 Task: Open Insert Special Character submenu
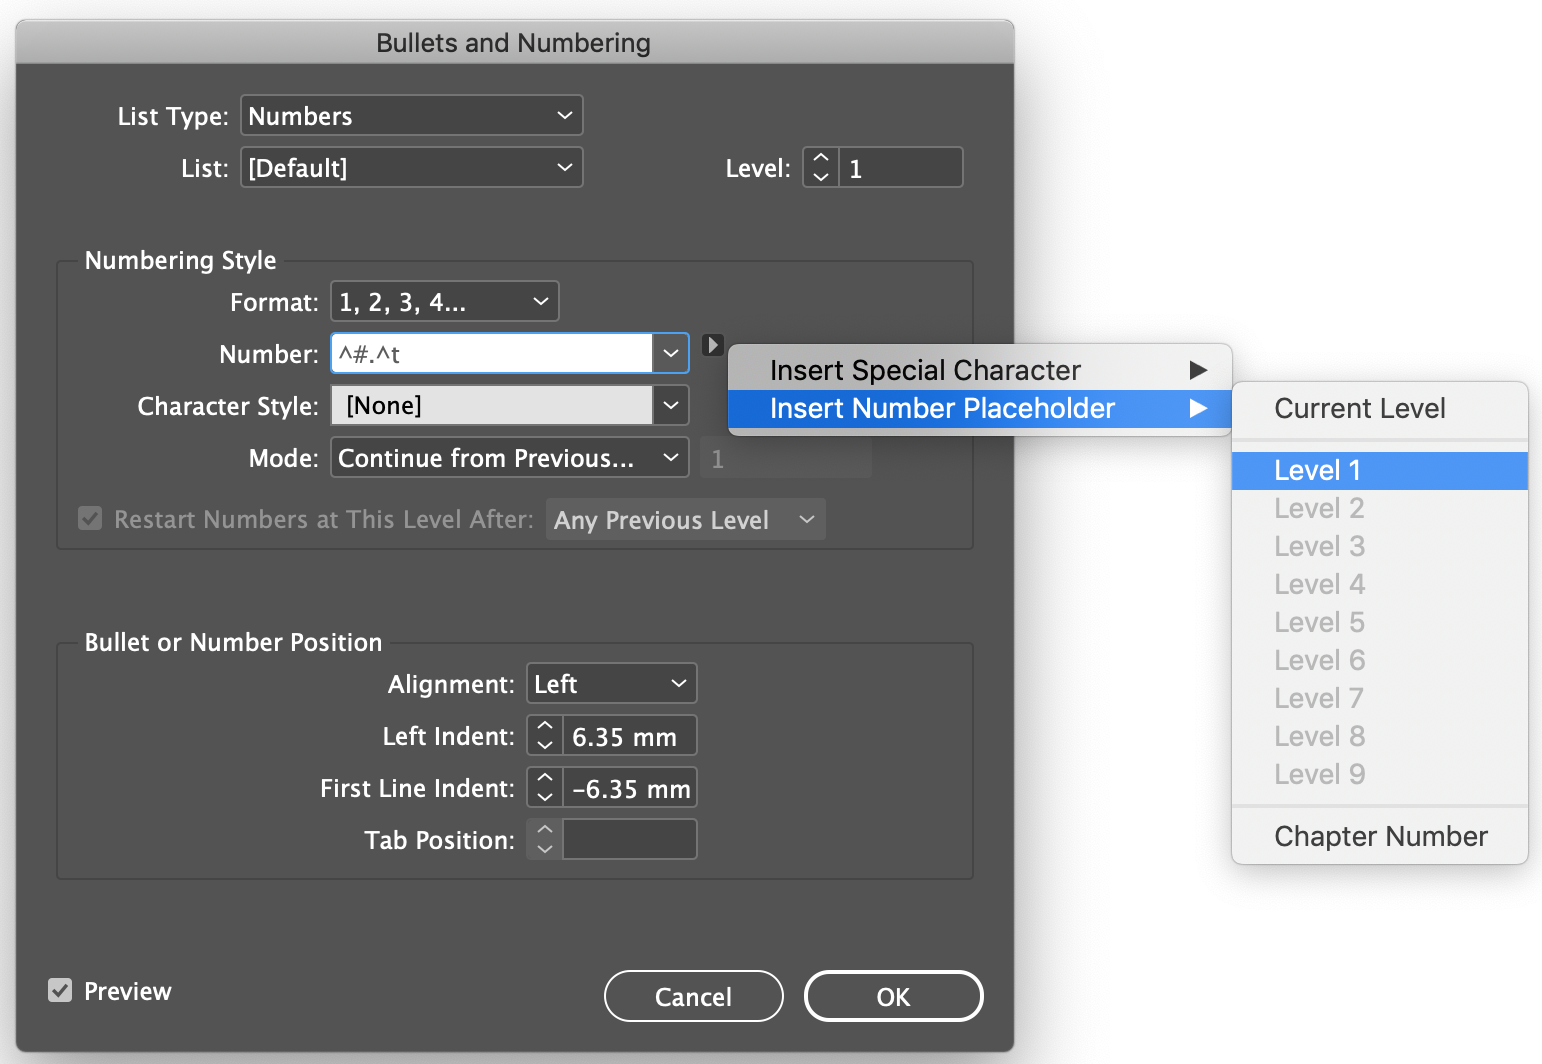coord(978,371)
